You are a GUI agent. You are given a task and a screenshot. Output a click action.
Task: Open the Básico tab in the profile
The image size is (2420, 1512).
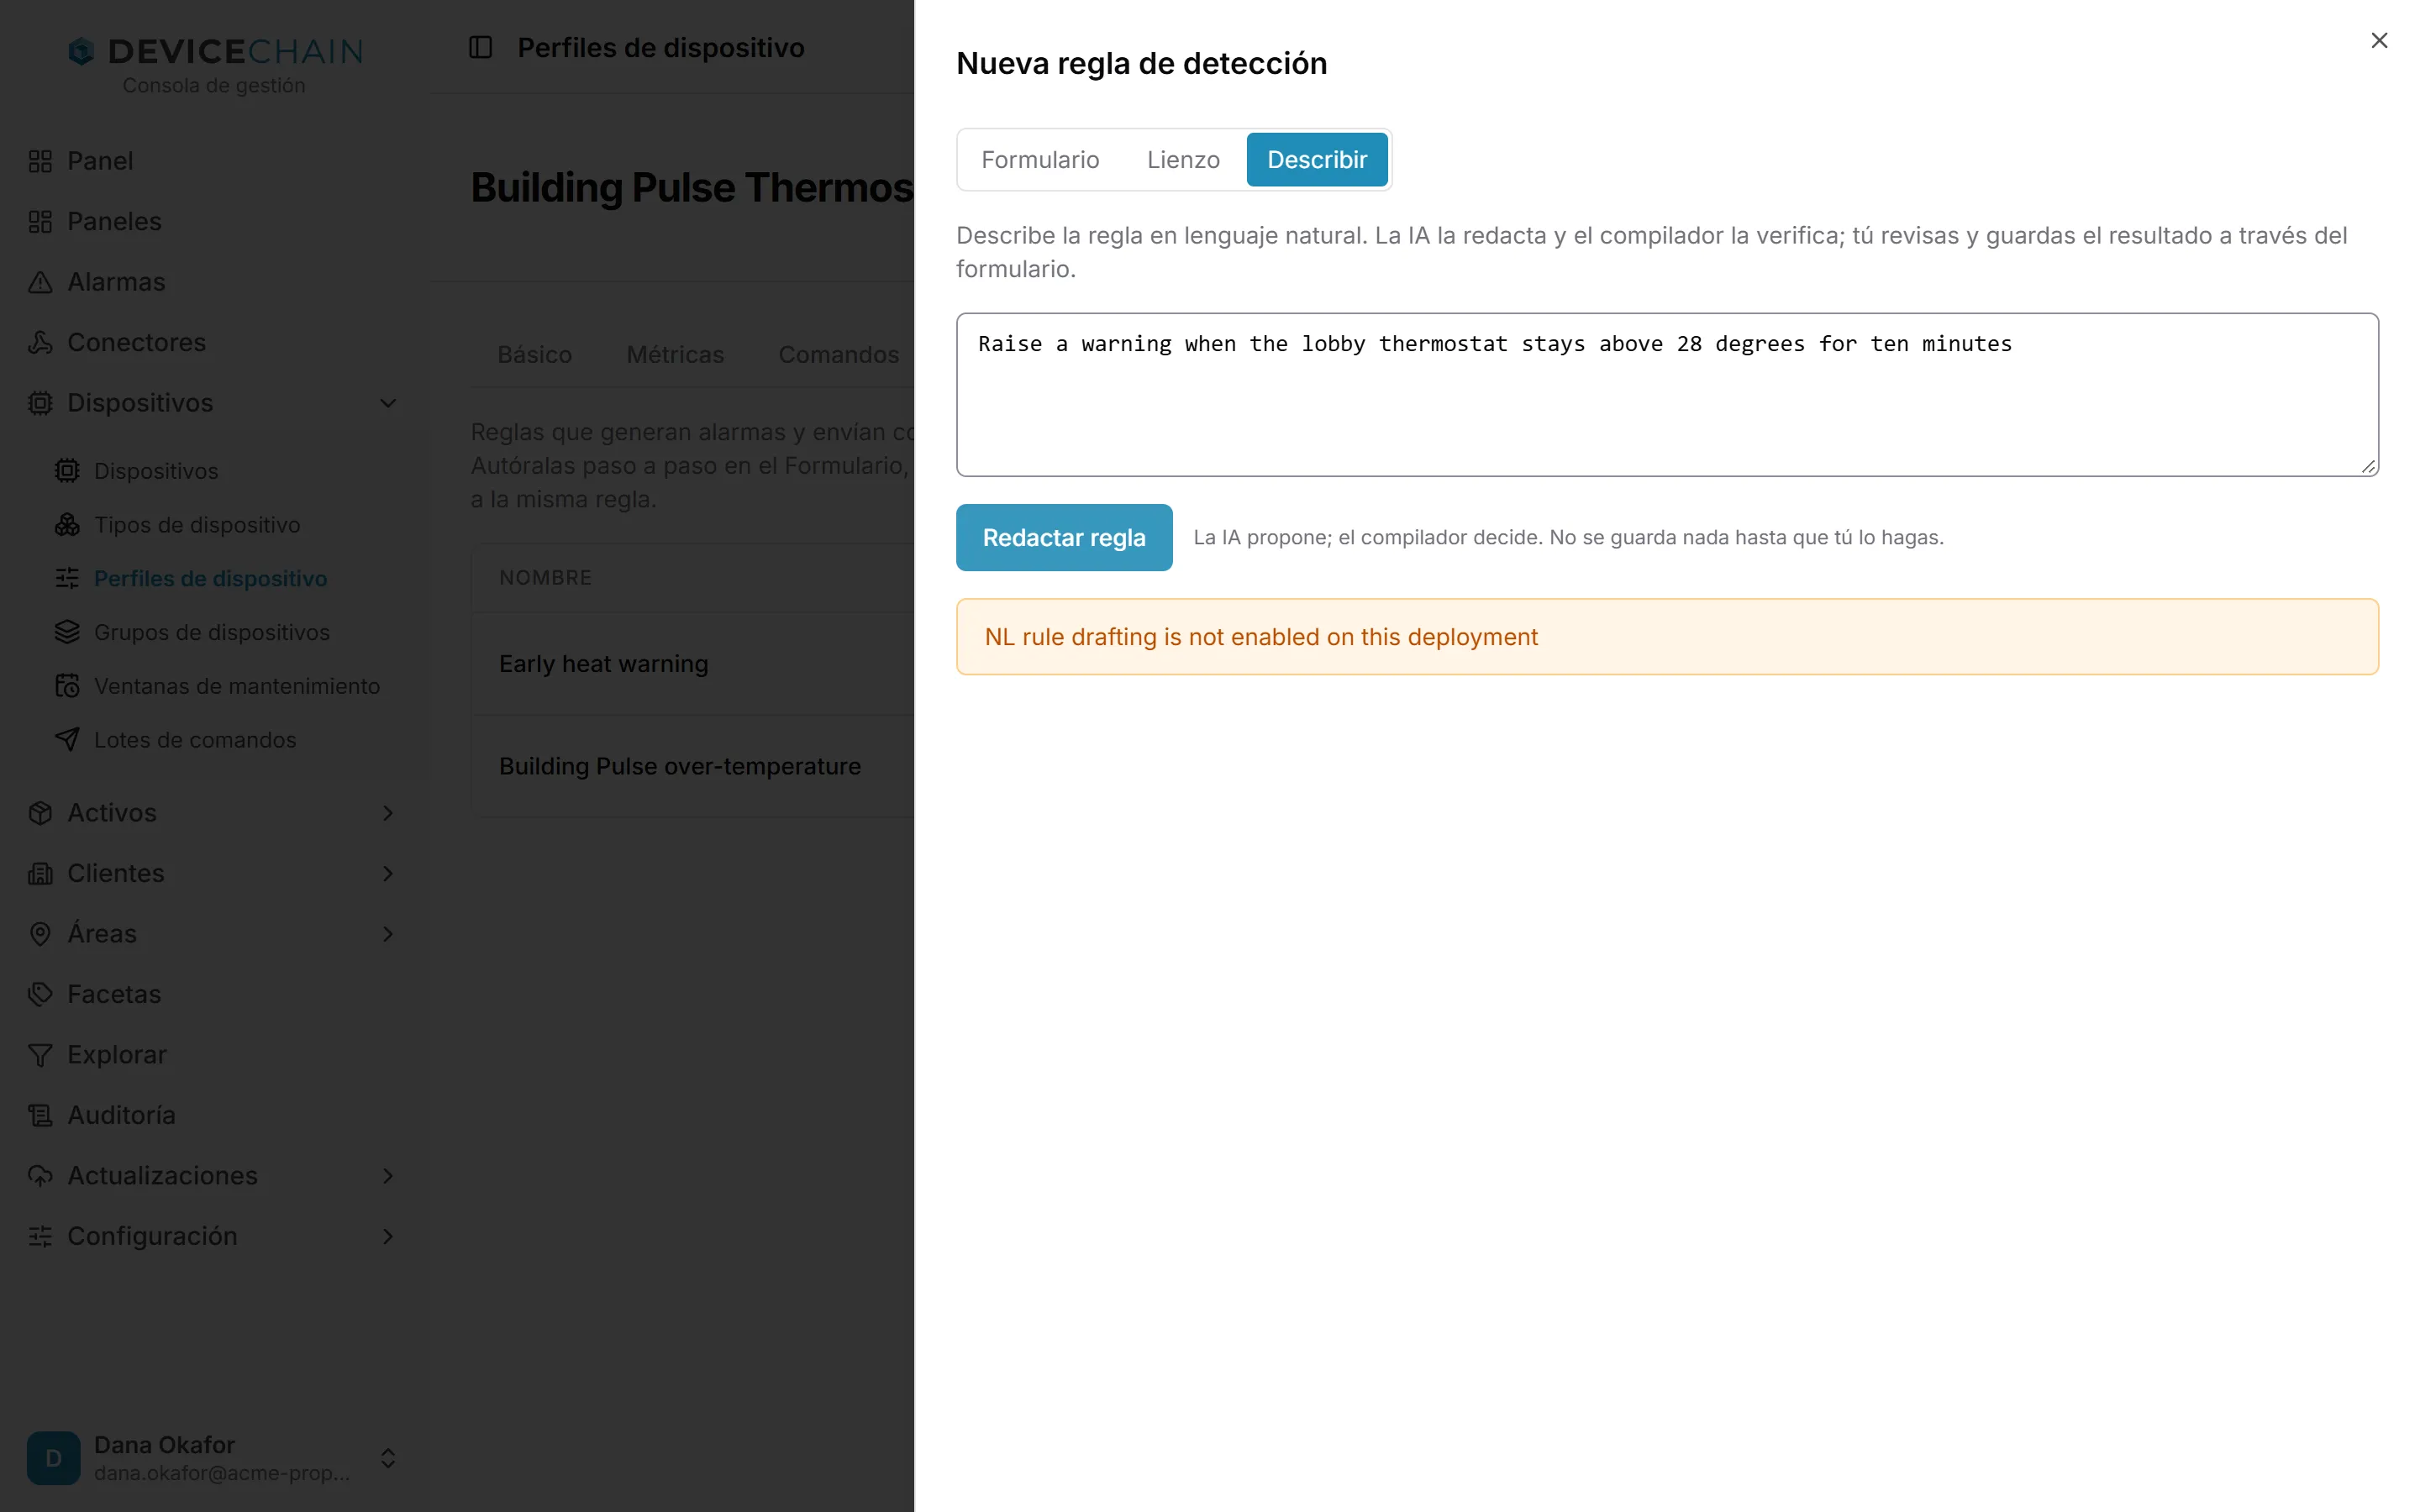click(x=535, y=355)
